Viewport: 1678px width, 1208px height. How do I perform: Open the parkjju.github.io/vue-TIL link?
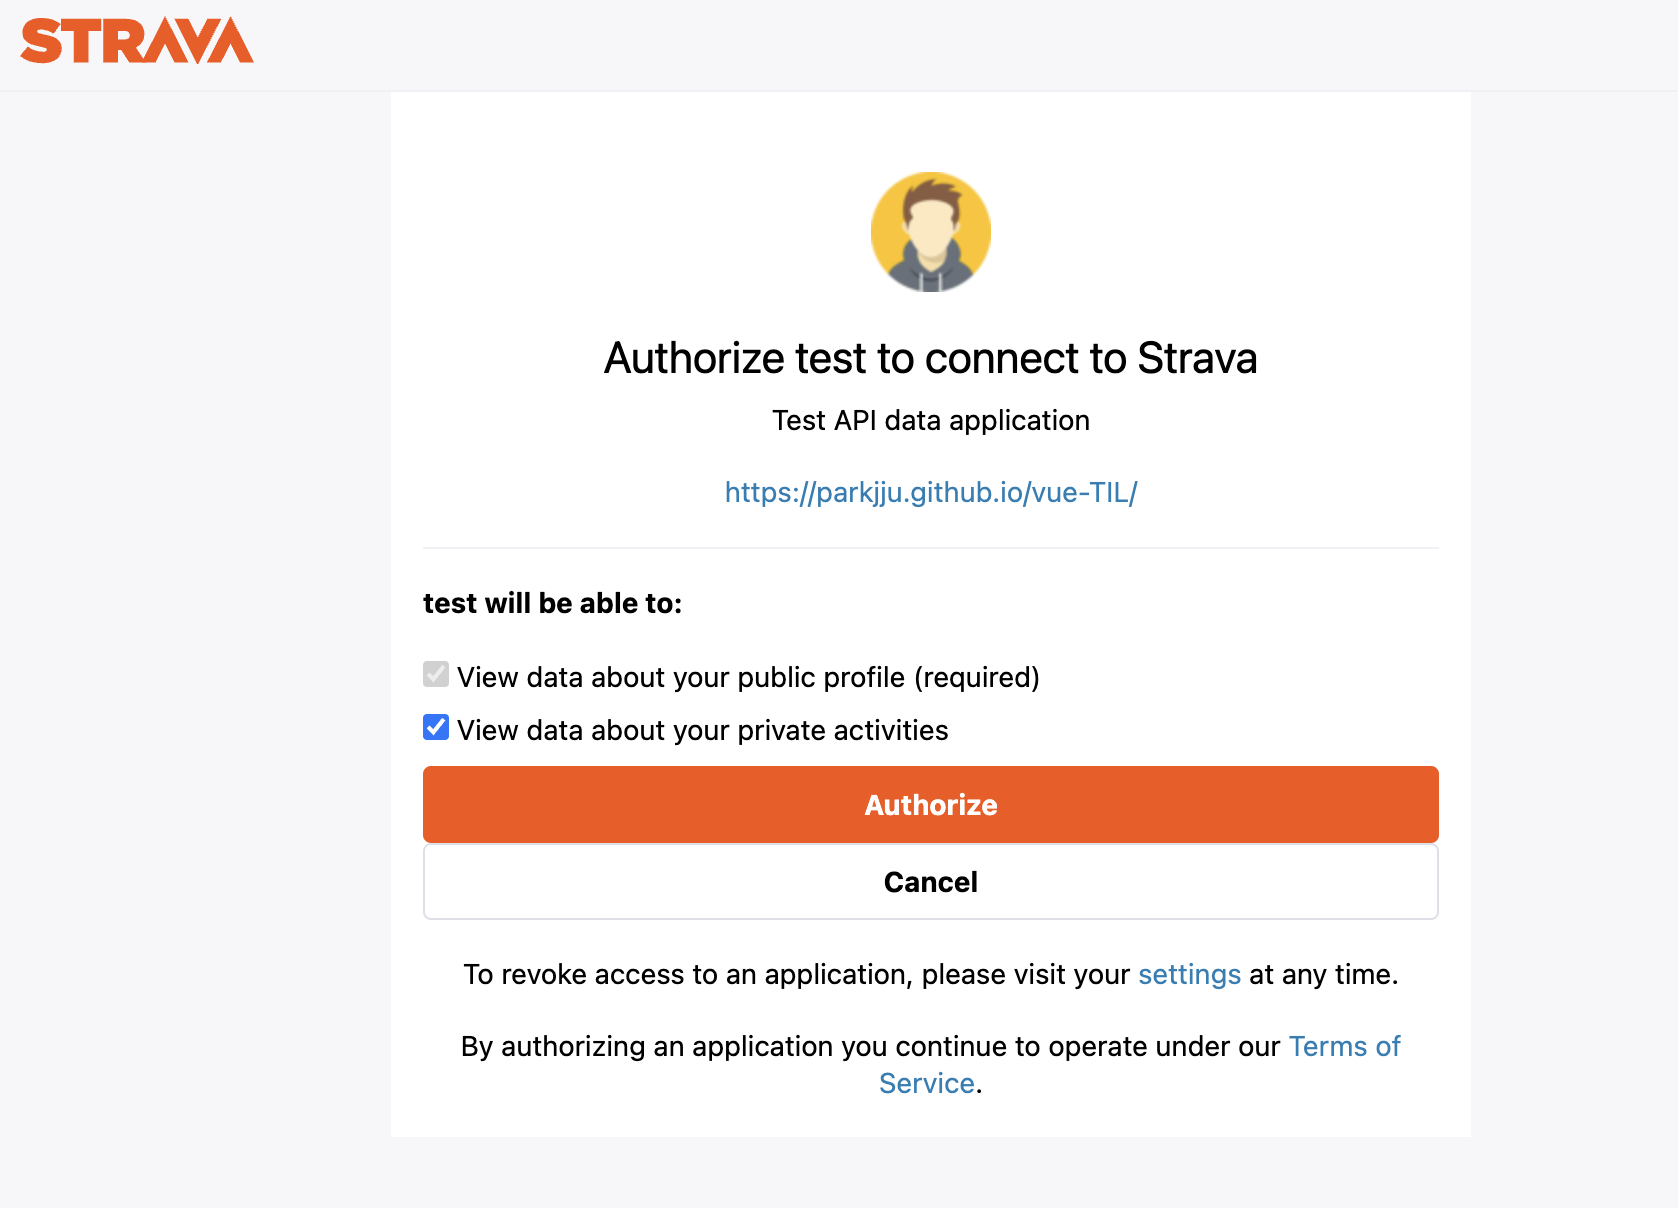point(931,492)
